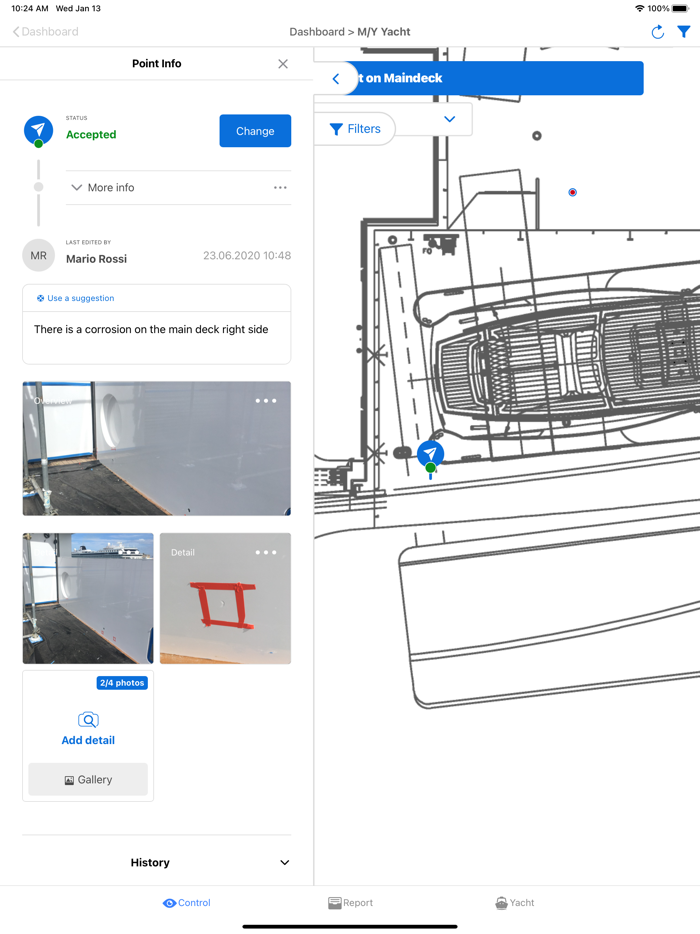Expand the filters dropdown chevron
The height and width of the screenshot is (934, 700).
[x=450, y=119]
